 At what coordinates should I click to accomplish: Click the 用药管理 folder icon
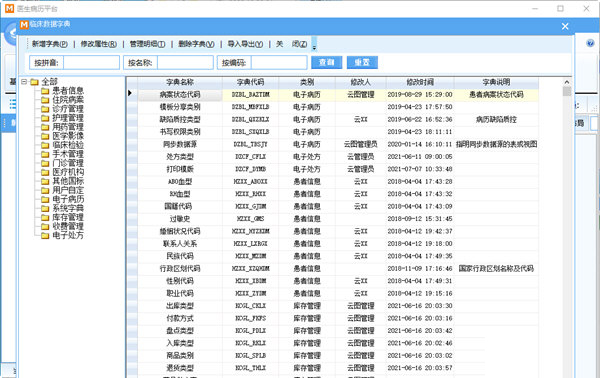[x=45, y=127]
